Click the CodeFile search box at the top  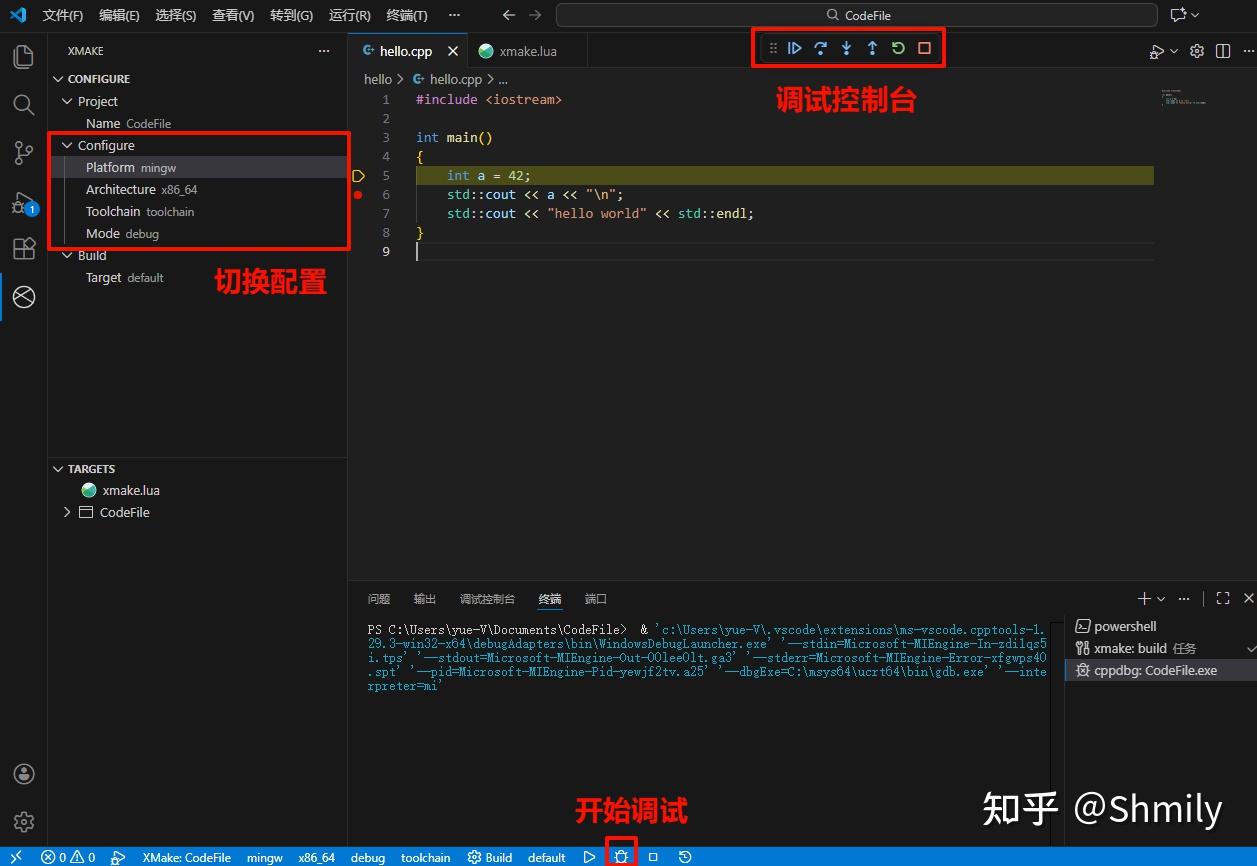[858, 14]
